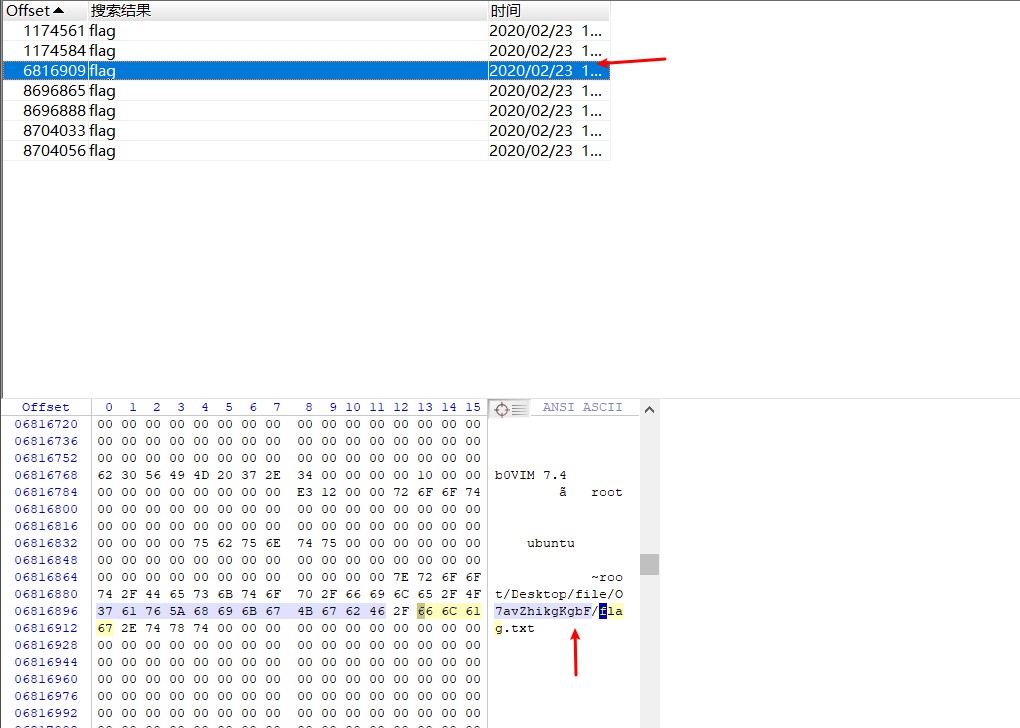Click the ANSI ASCII encoding label
Viewport: 1020px width, 728px height.
pyautogui.click(x=583, y=407)
